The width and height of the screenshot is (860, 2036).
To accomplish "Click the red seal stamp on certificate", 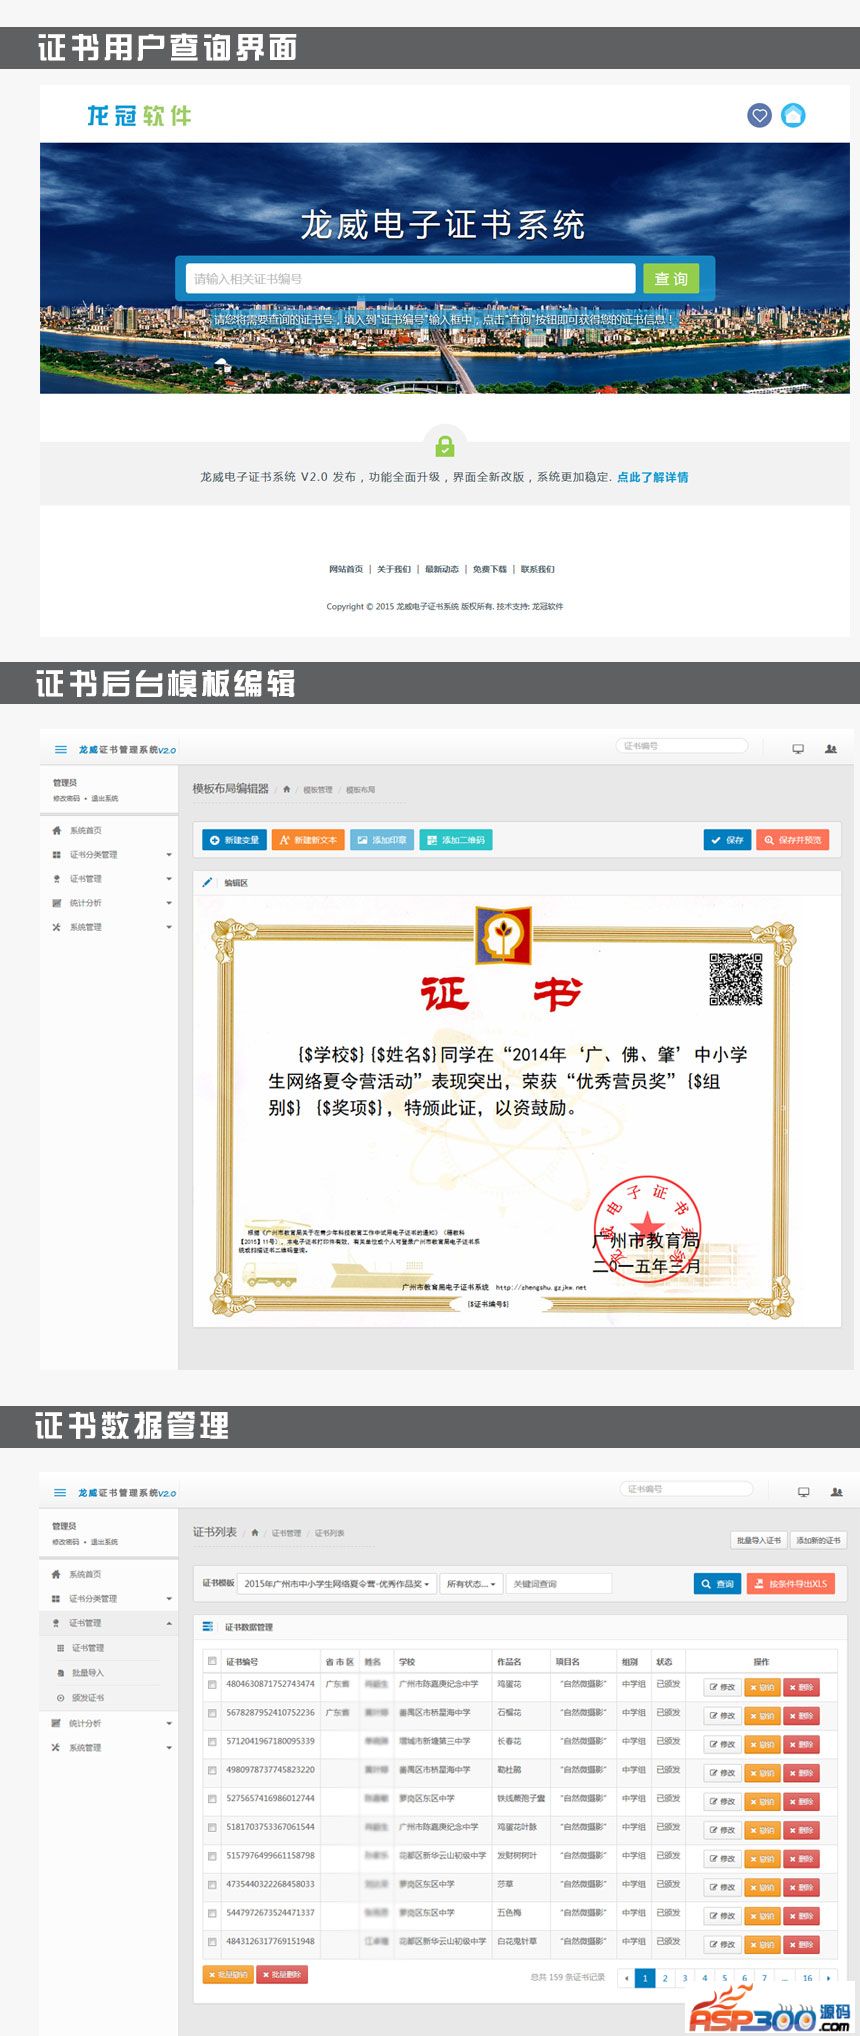I will coord(647,1228).
